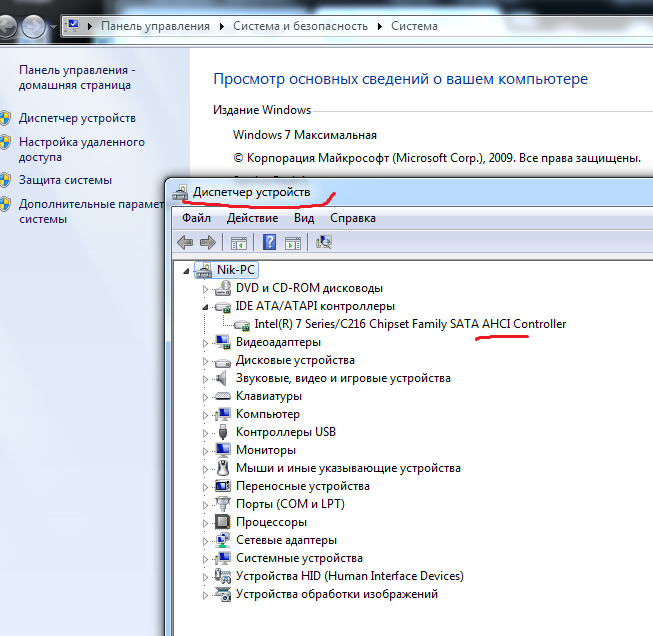
Task: Click Система и безопасность breadcrumb
Action: click(300, 26)
